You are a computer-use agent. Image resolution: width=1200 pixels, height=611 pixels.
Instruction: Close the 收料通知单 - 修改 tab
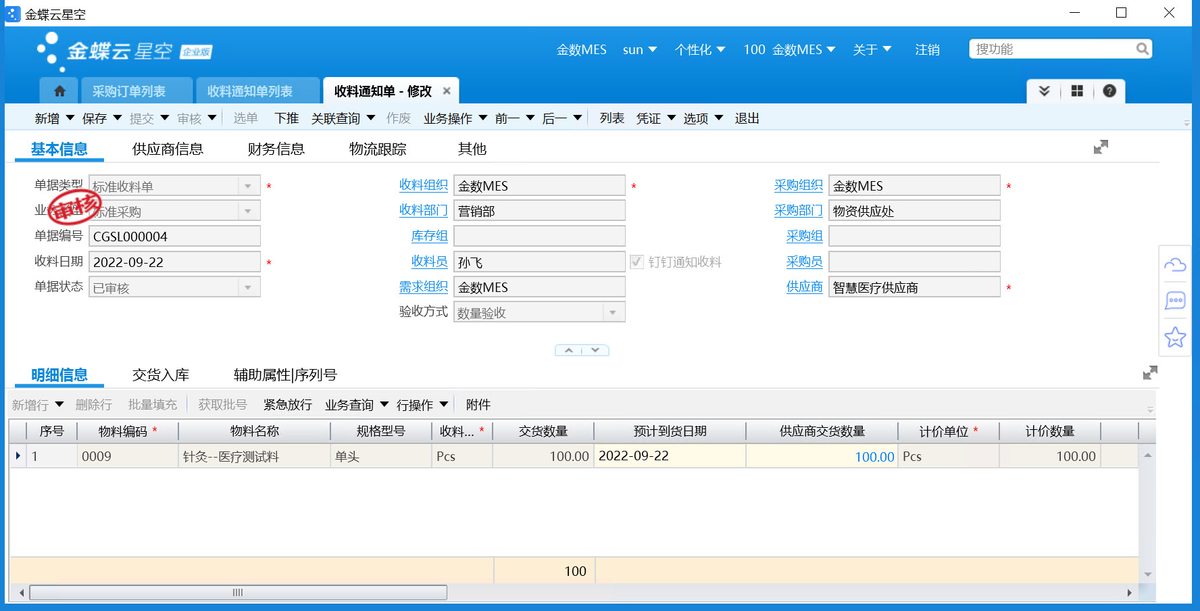pyautogui.click(x=447, y=91)
